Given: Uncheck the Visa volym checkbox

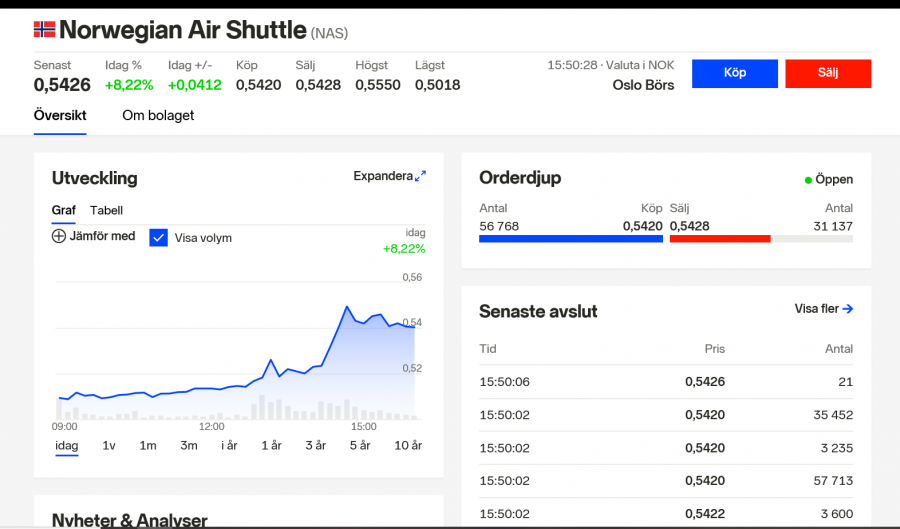Looking at the screenshot, I should click(158, 237).
